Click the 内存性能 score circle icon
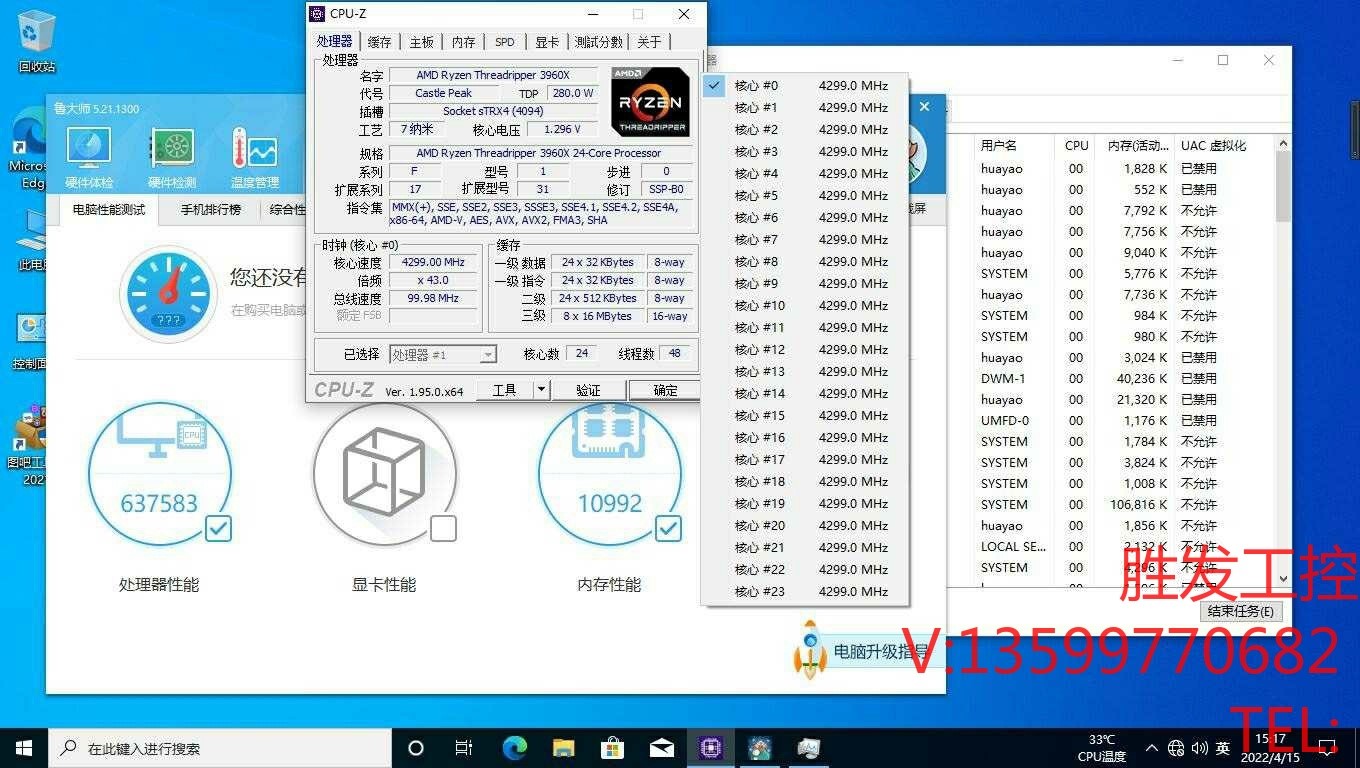This screenshot has height=768, width=1360. 610,473
